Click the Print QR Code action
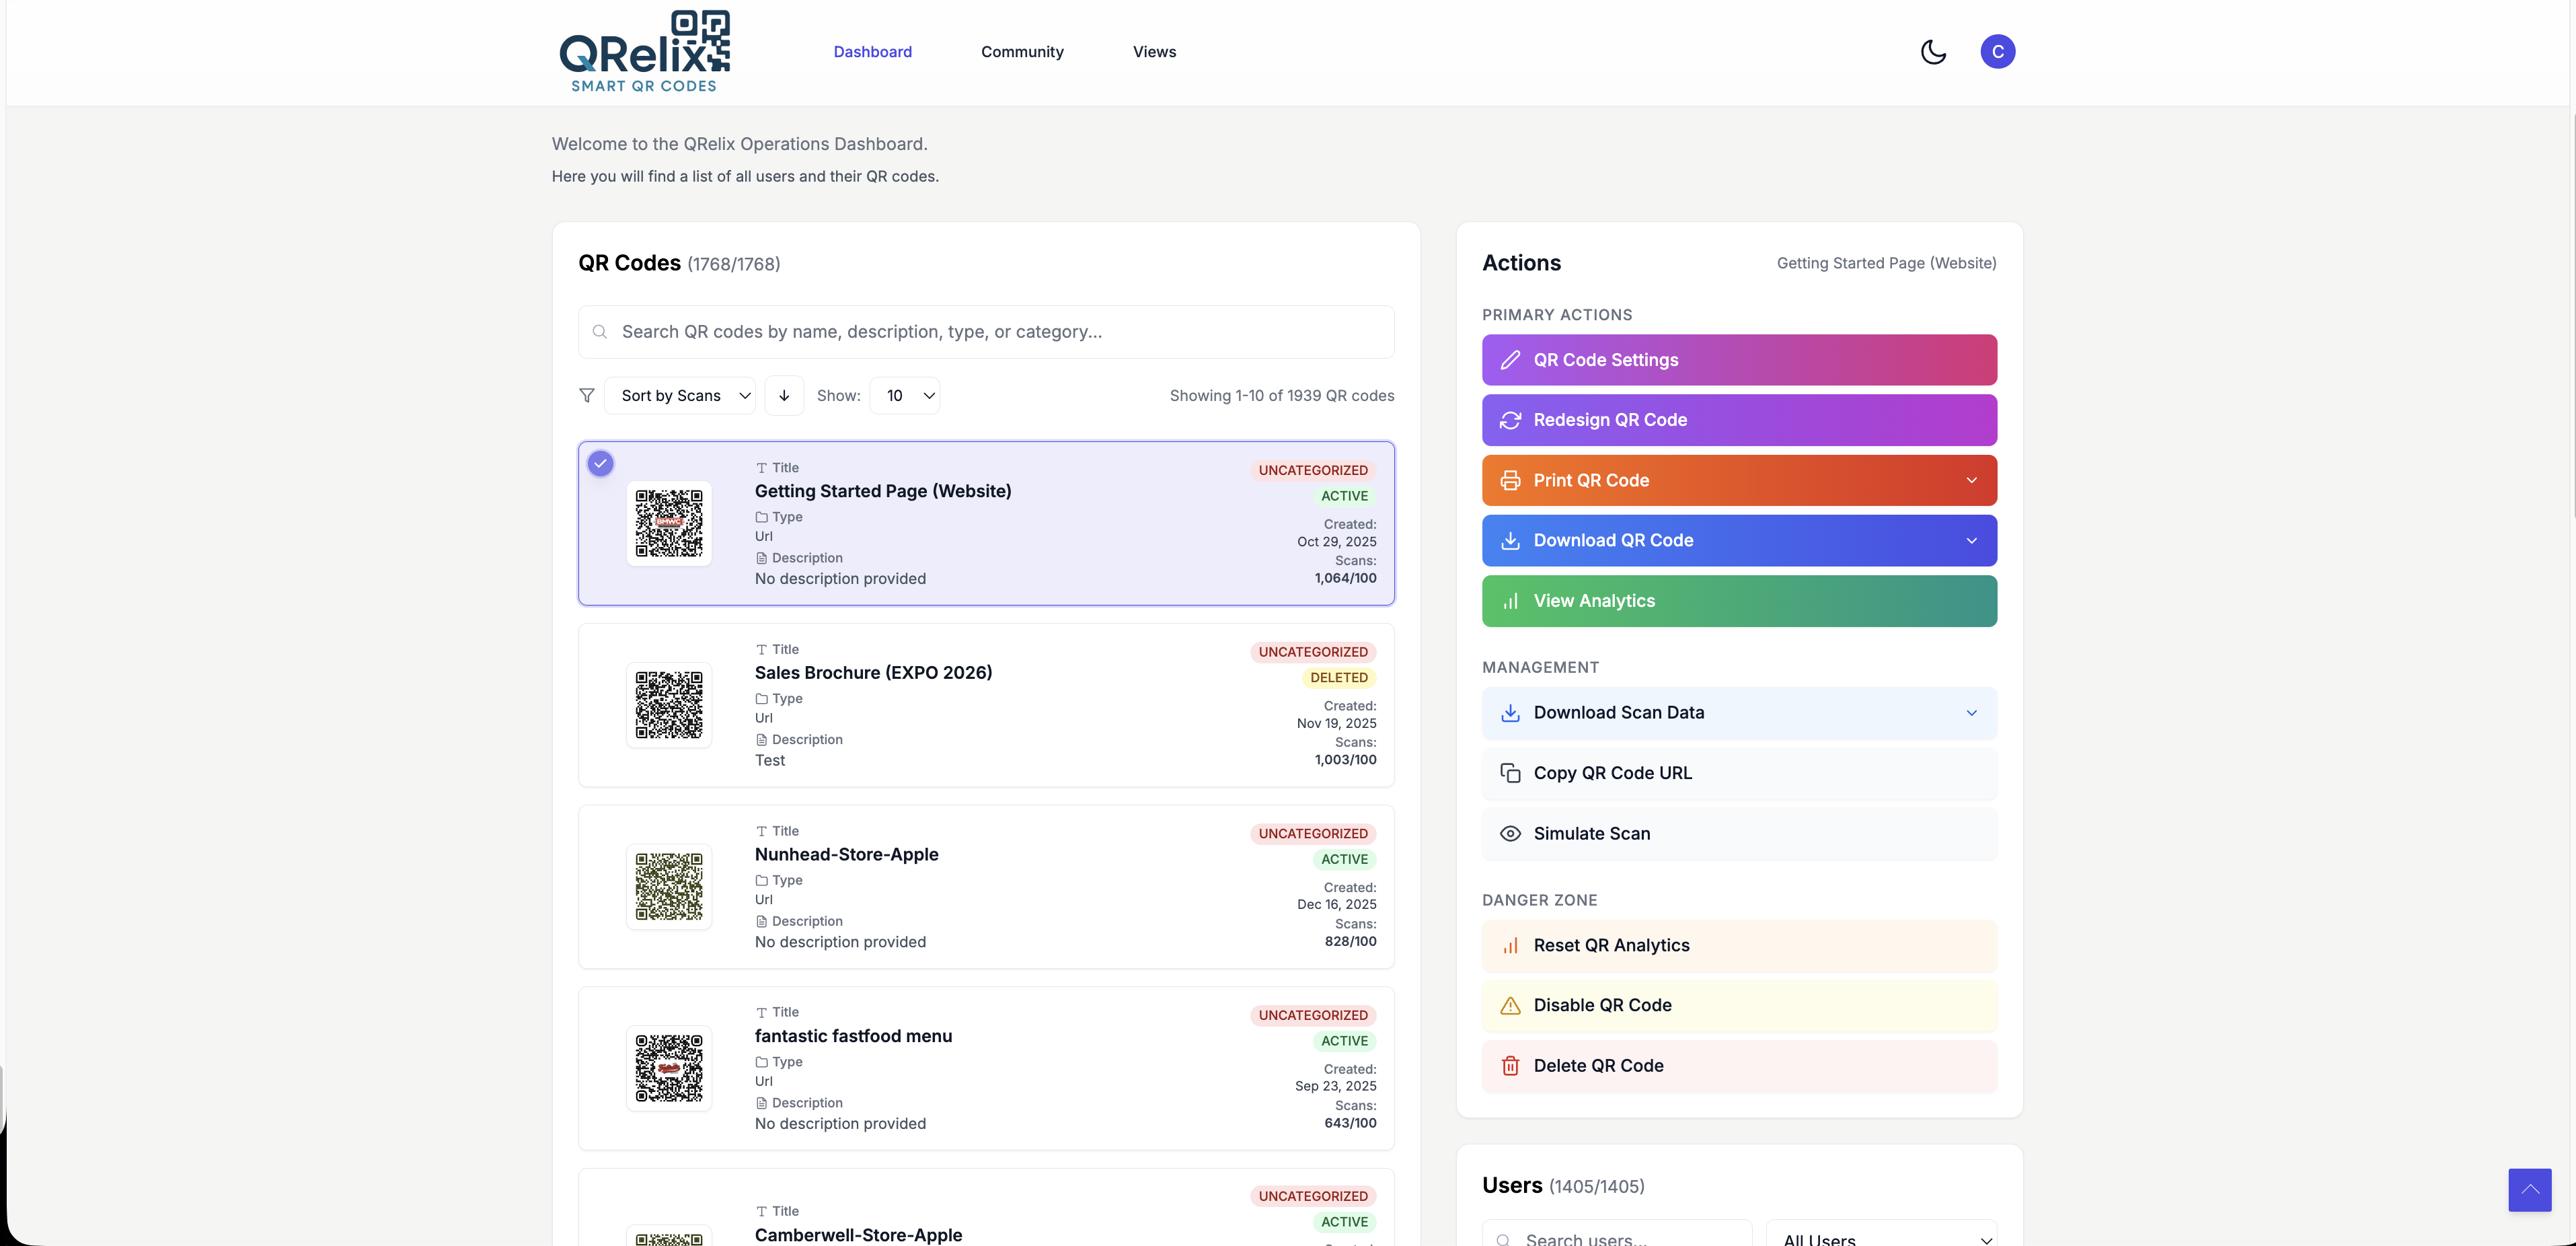This screenshot has width=2576, height=1246. point(1700,480)
